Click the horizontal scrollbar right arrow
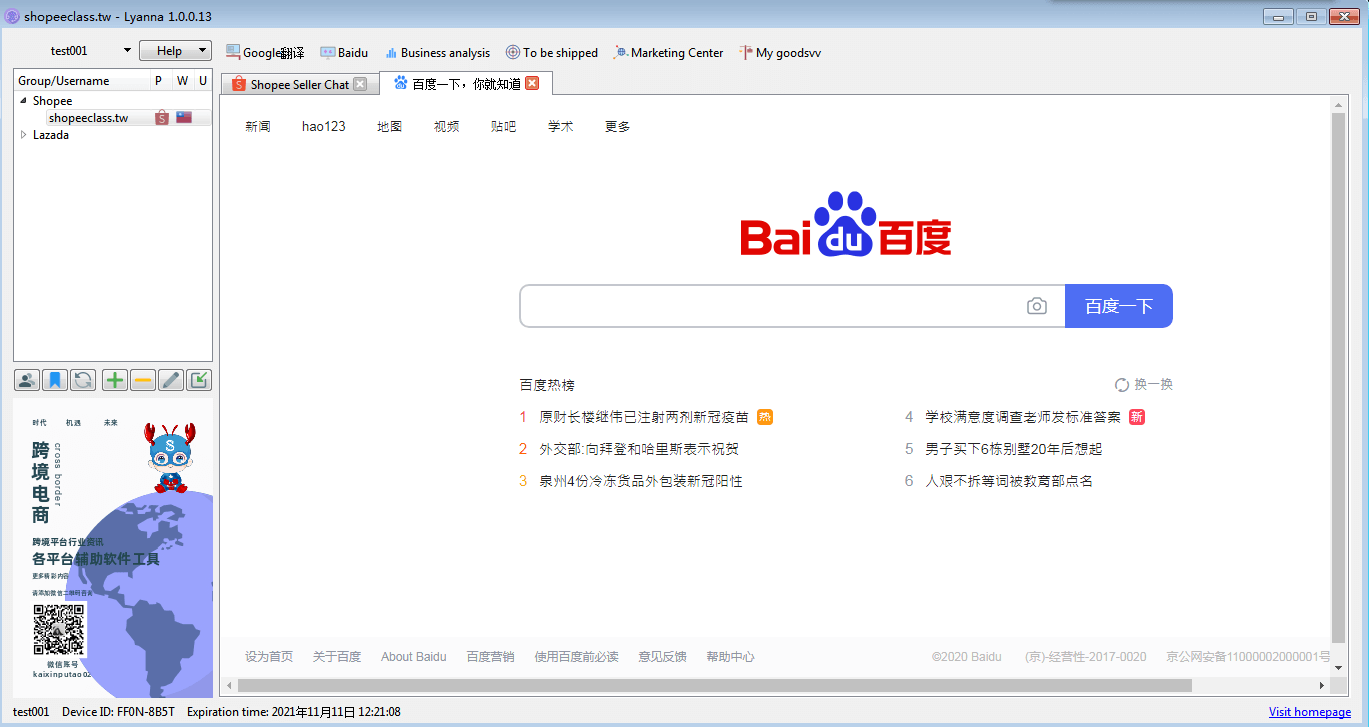 coord(1322,686)
